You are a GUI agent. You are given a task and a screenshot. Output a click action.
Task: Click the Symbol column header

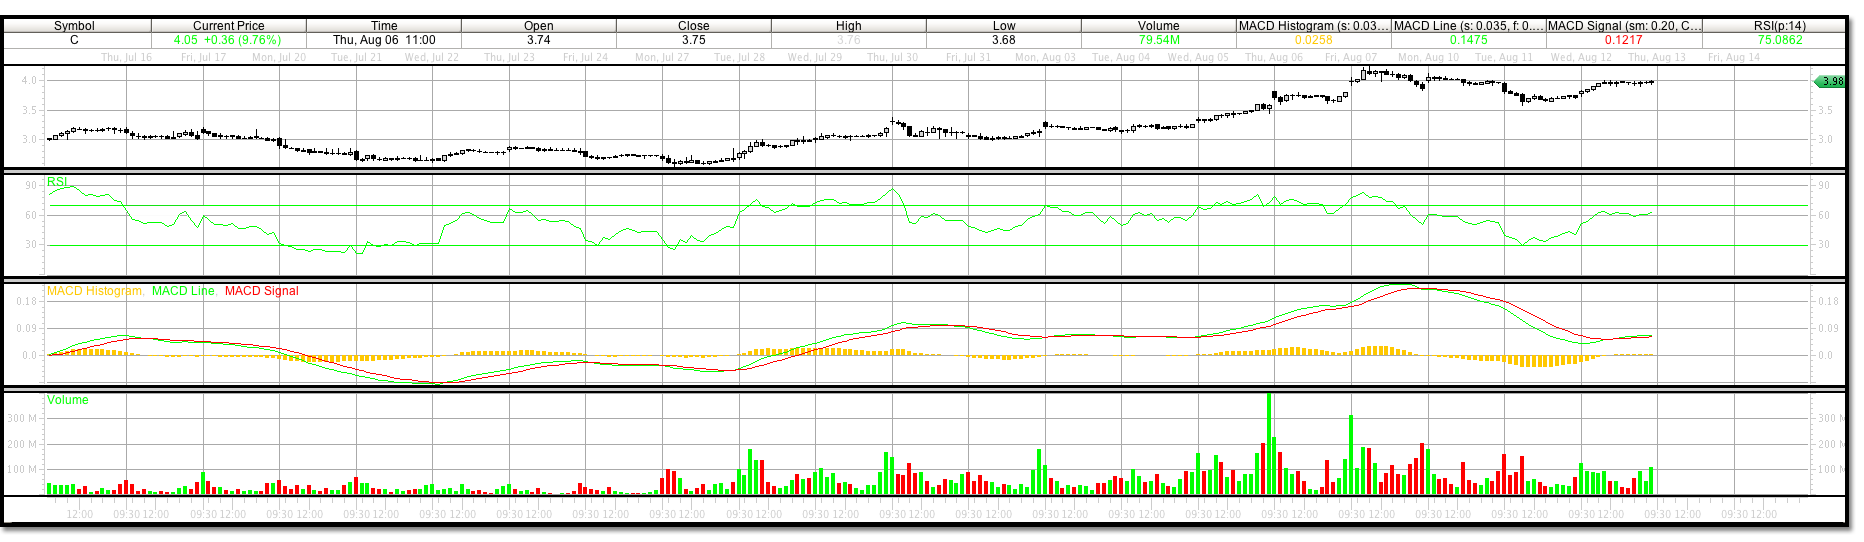pos(74,26)
